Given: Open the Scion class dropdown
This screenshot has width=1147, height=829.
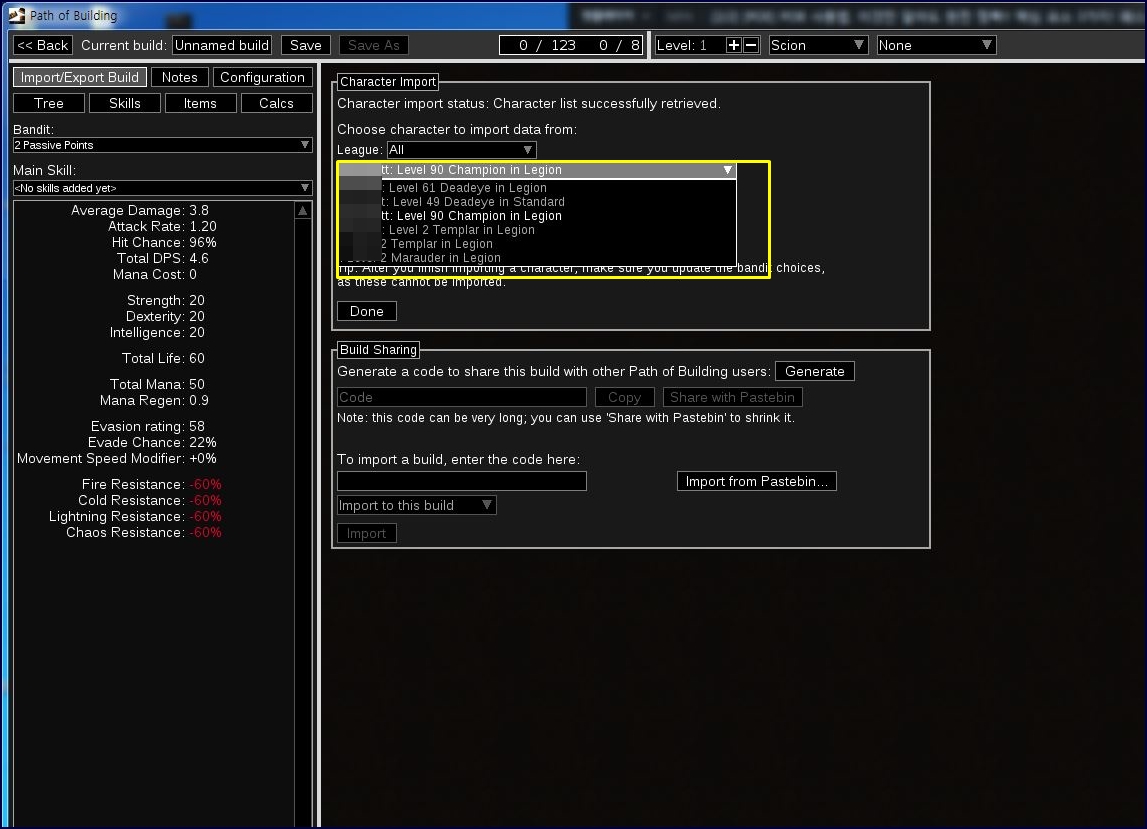Looking at the screenshot, I should pyautogui.click(x=818, y=45).
